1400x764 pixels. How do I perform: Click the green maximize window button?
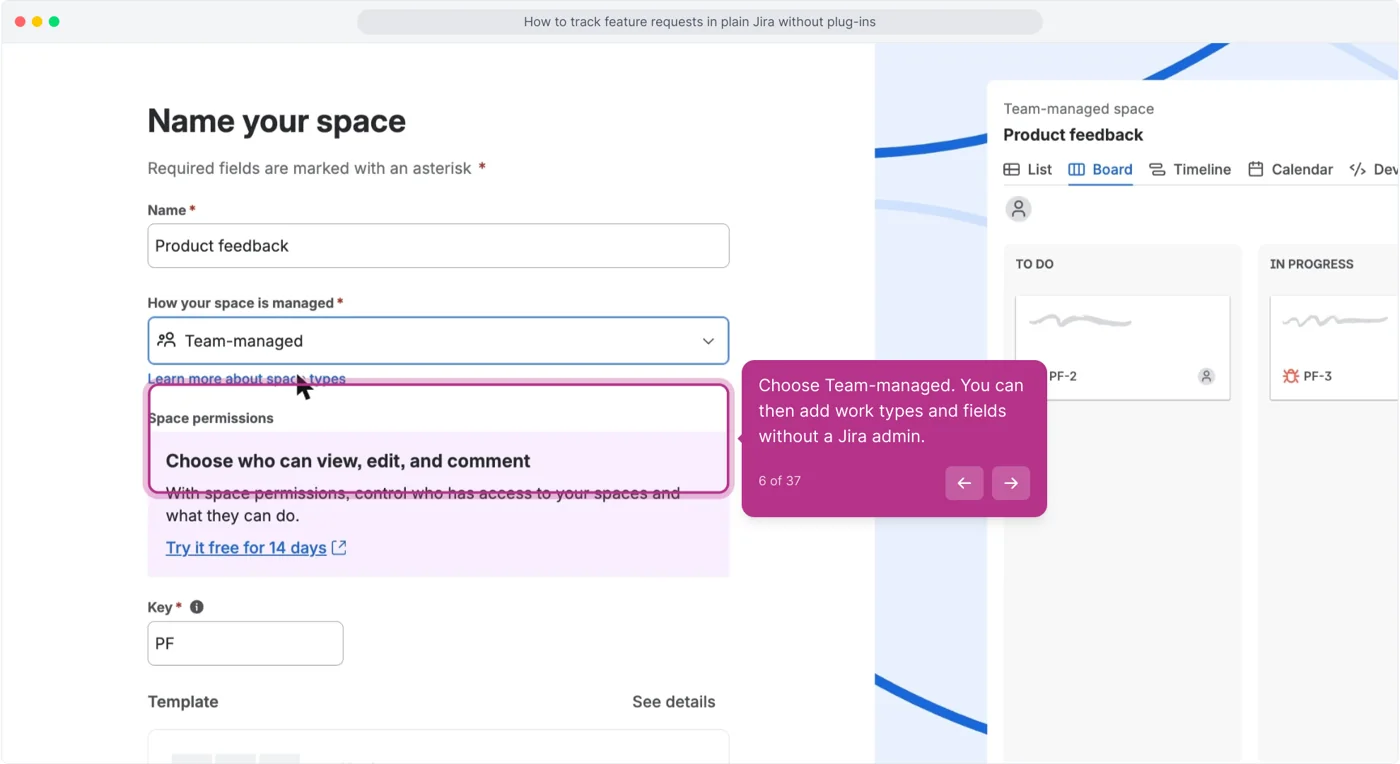[54, 21]
